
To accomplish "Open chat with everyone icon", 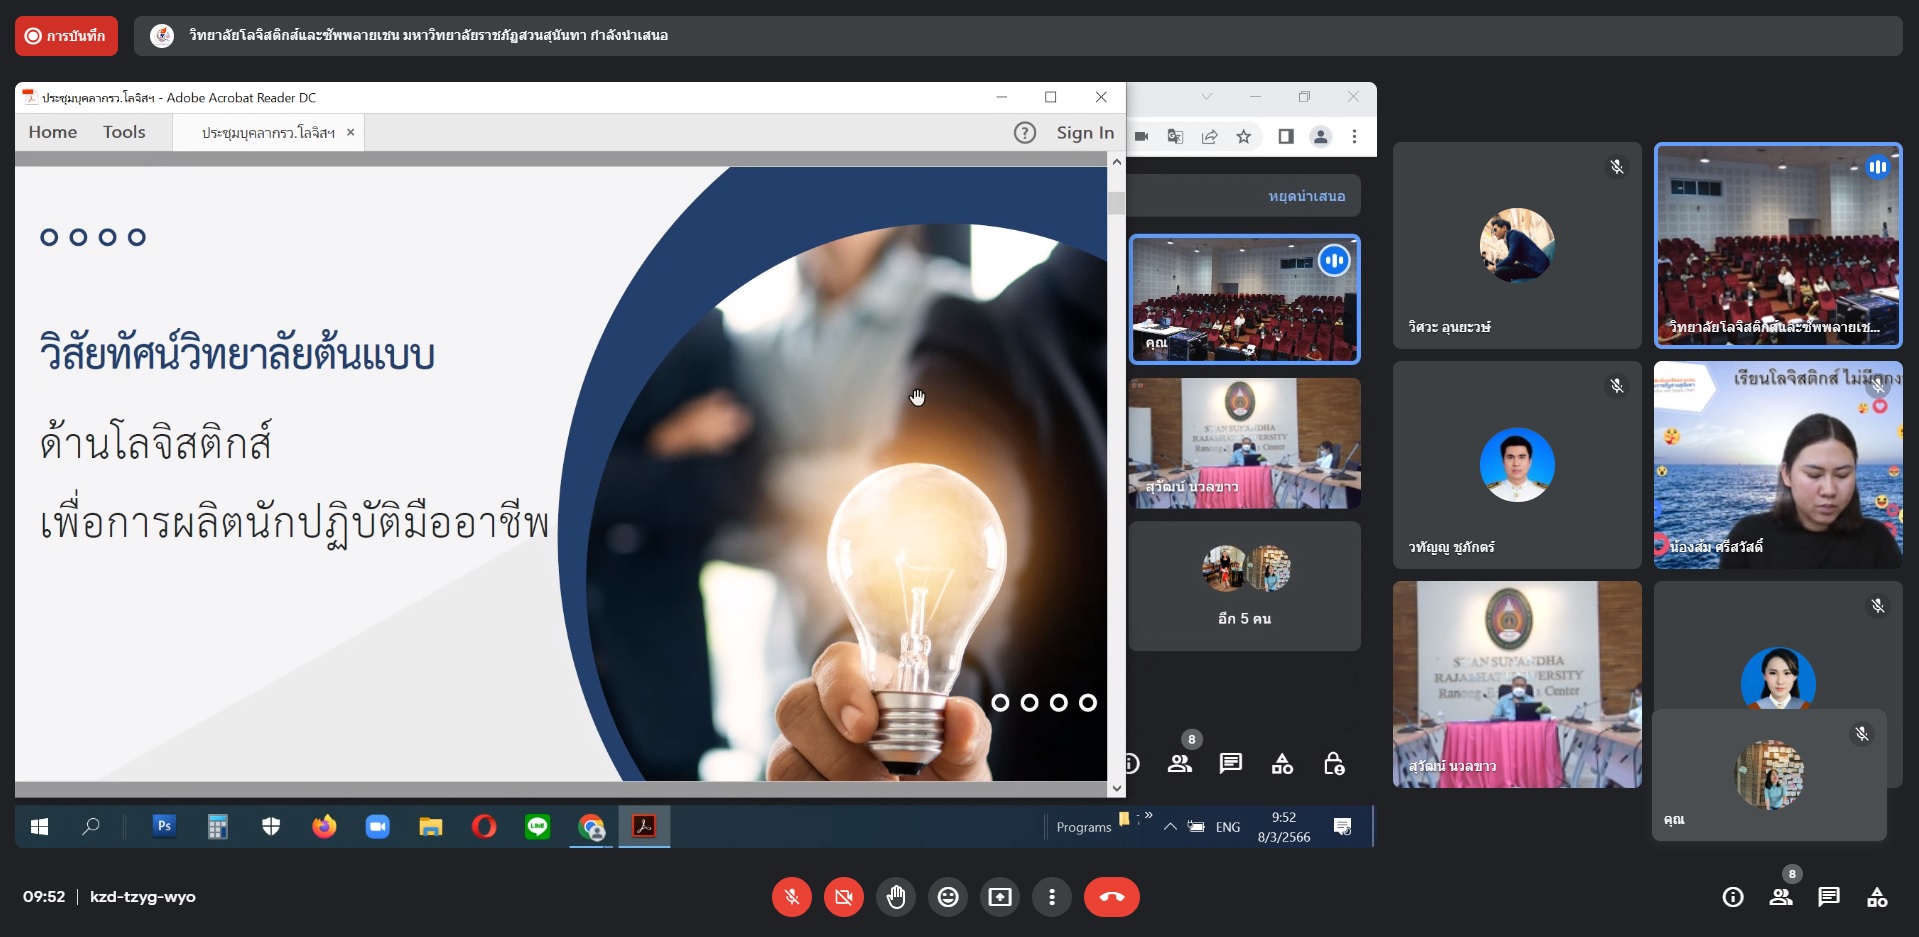I will pyautogui.click(x=1829, y=897).
